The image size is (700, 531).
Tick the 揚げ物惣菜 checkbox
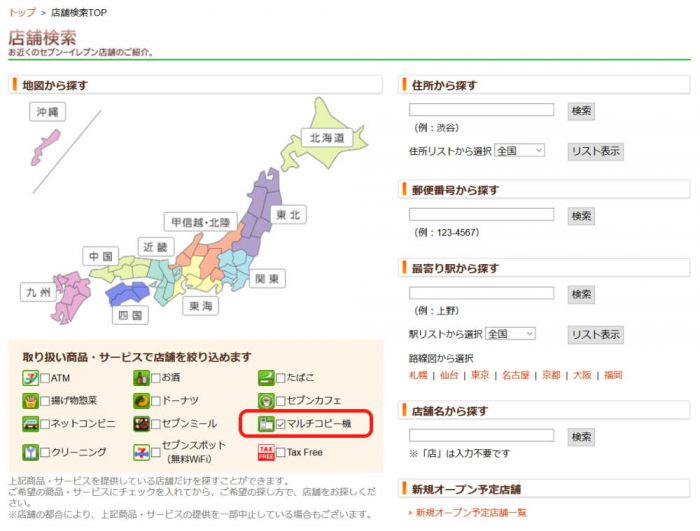(45, 401)
